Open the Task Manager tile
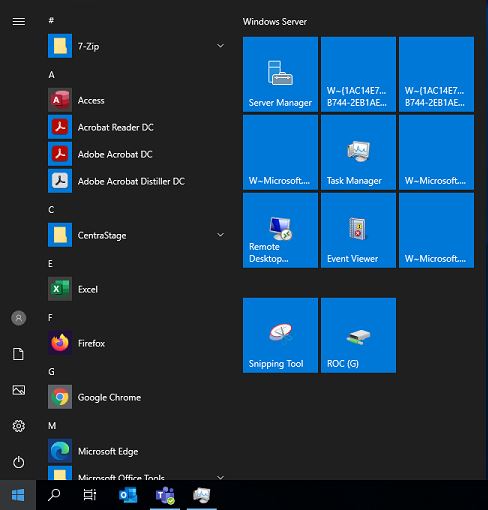Viewport: 488px width, 510px height. 358,152
